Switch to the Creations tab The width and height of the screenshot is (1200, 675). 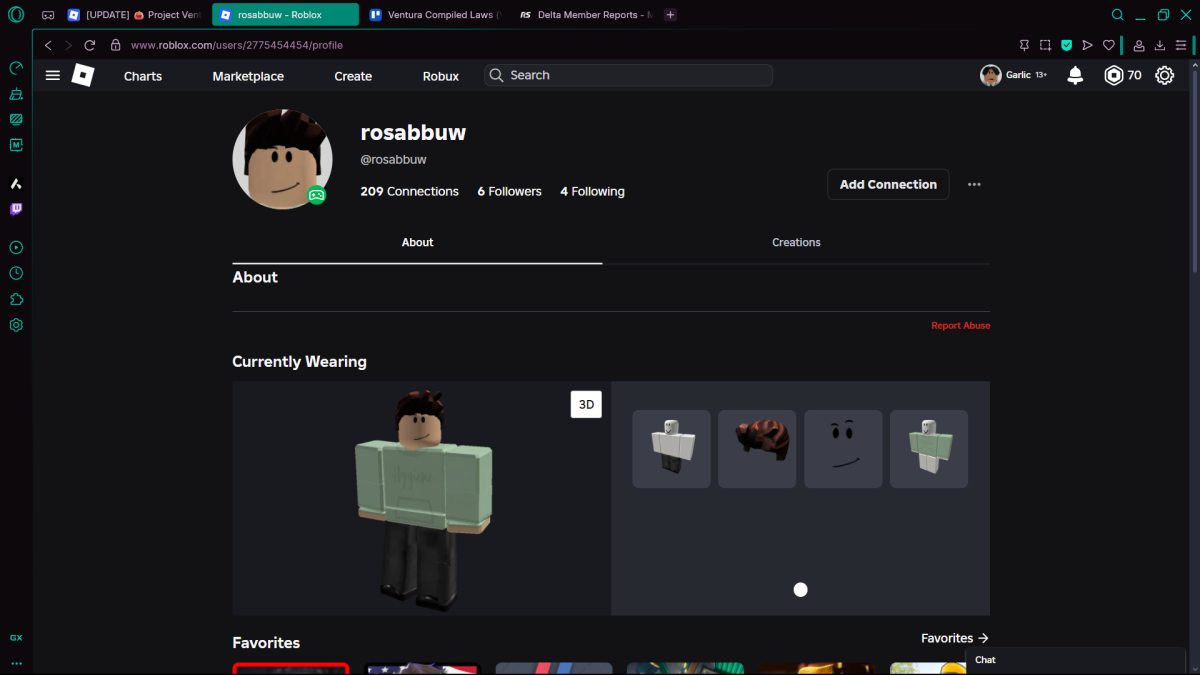coord(796,243)
